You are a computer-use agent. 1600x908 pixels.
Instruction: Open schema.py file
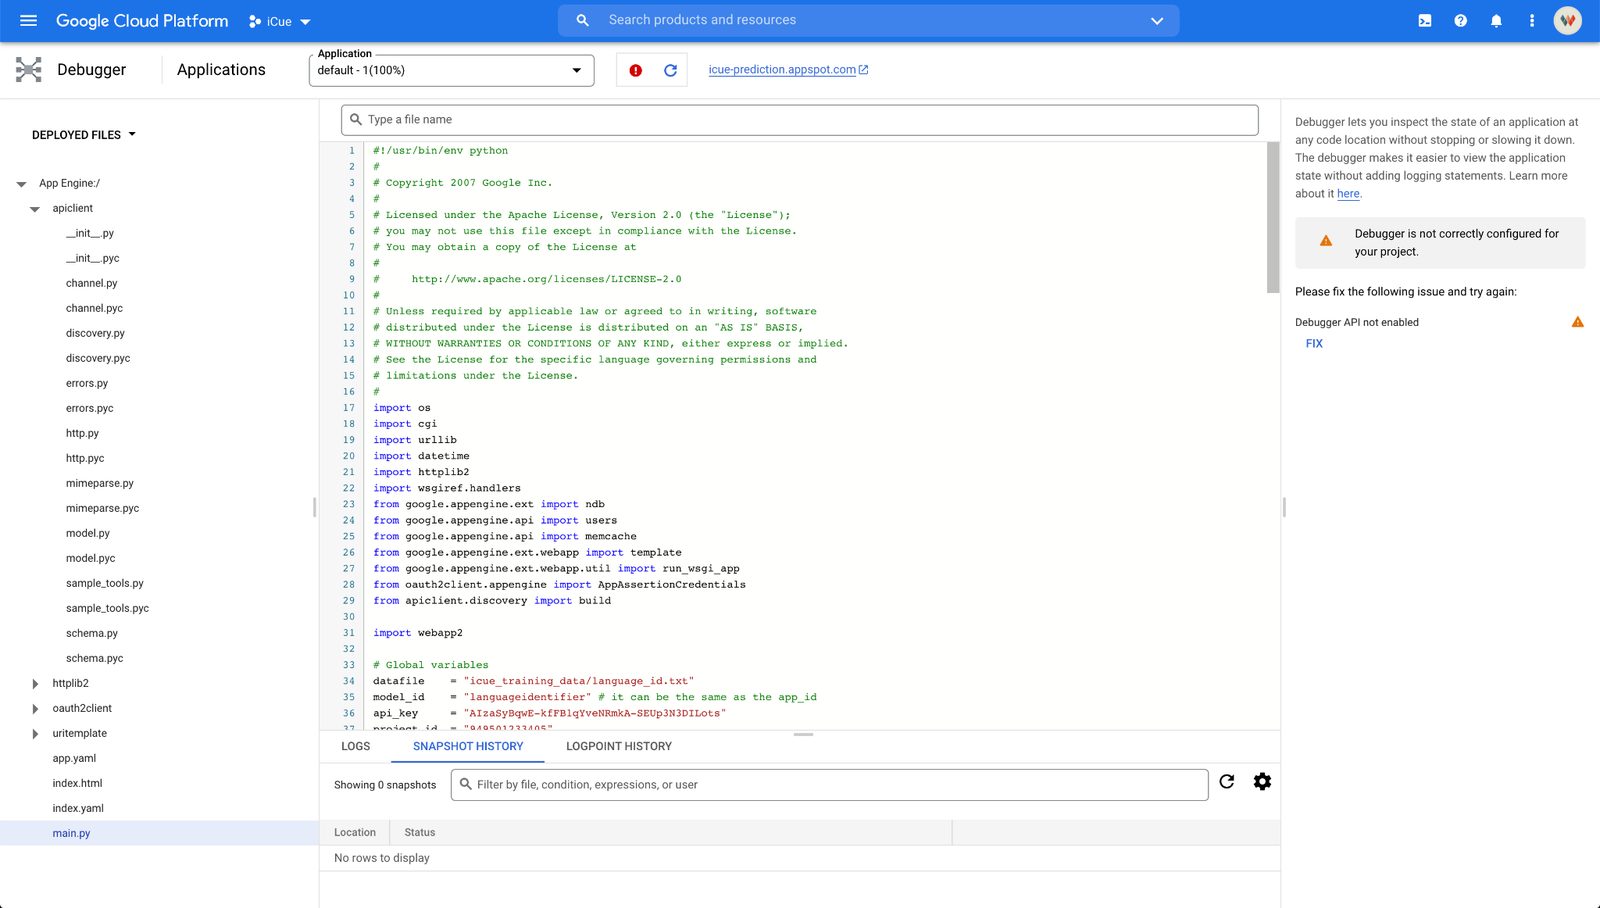[92, 633]
